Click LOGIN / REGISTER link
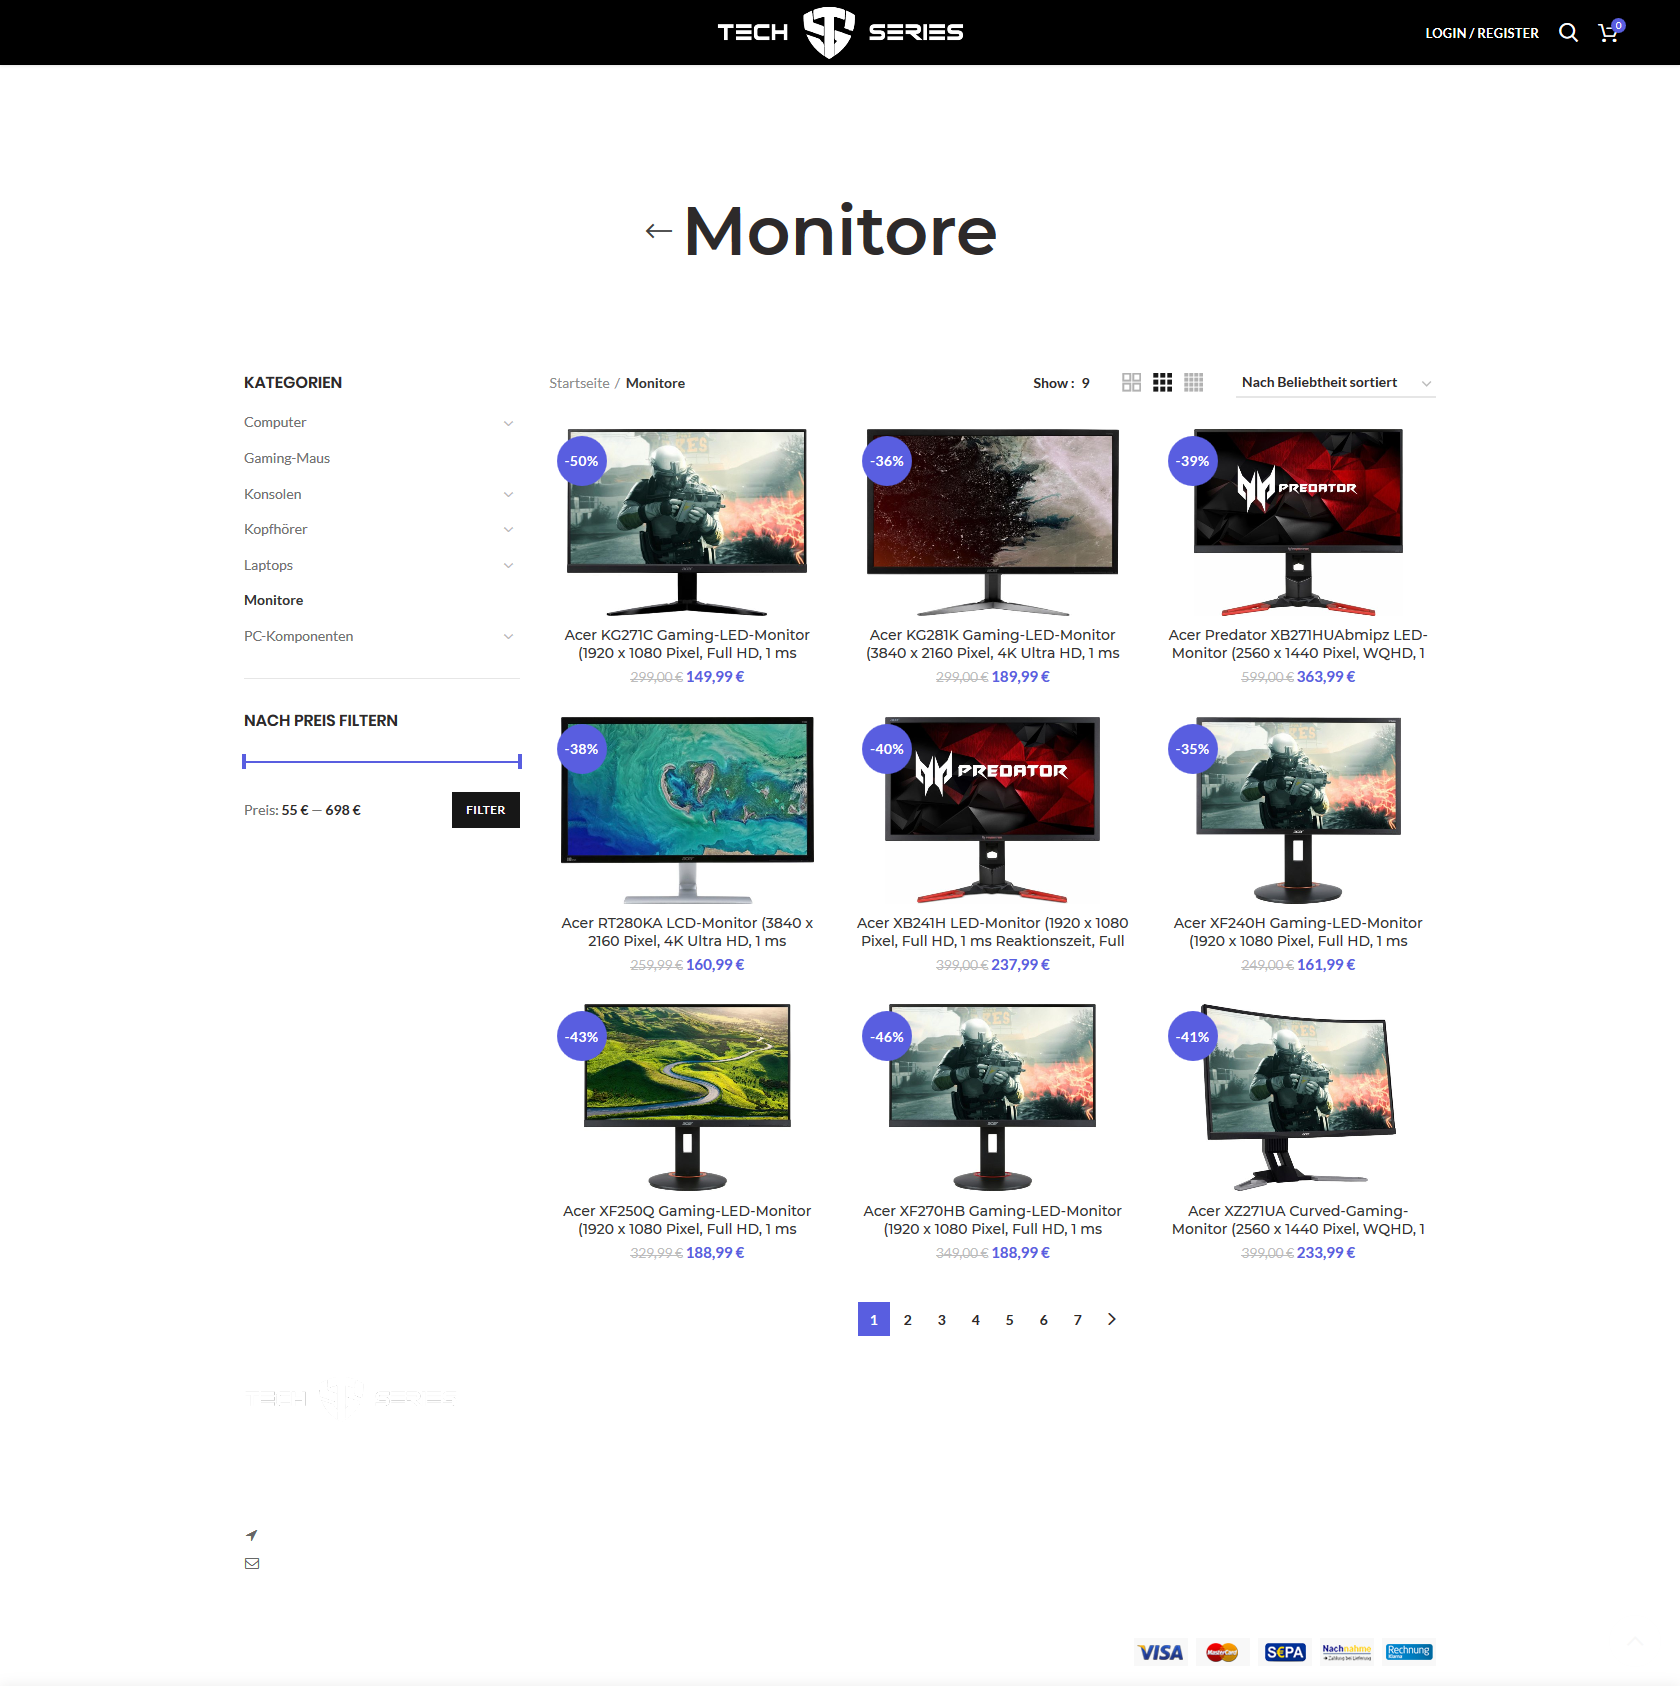 point(1482,33)
